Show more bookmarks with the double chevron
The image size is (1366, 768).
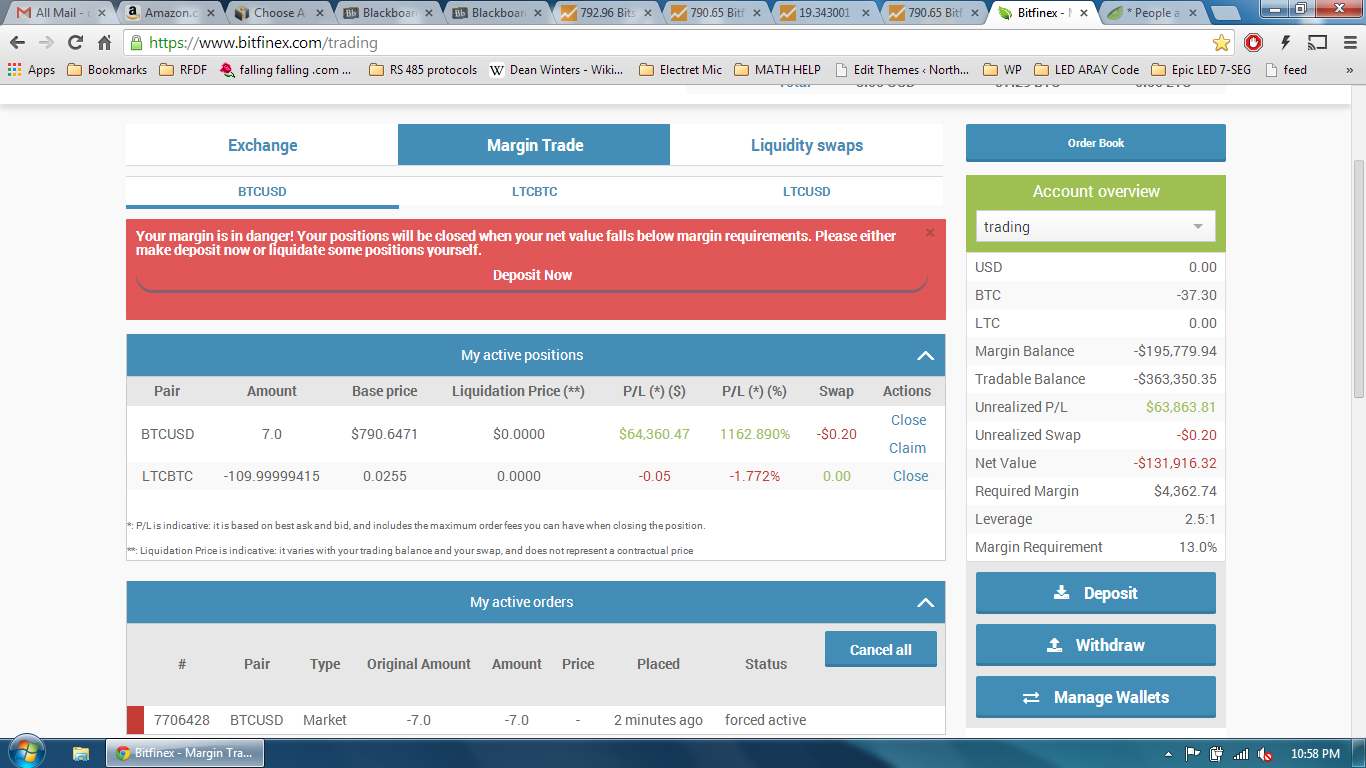pyautogui.click(x=1349, y=70)
